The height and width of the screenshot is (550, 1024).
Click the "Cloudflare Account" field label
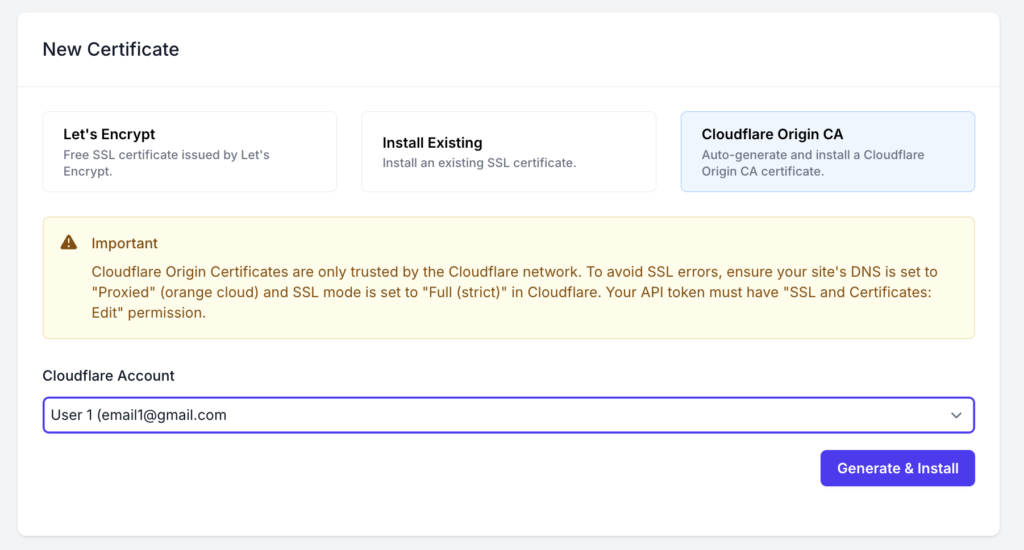108,376
